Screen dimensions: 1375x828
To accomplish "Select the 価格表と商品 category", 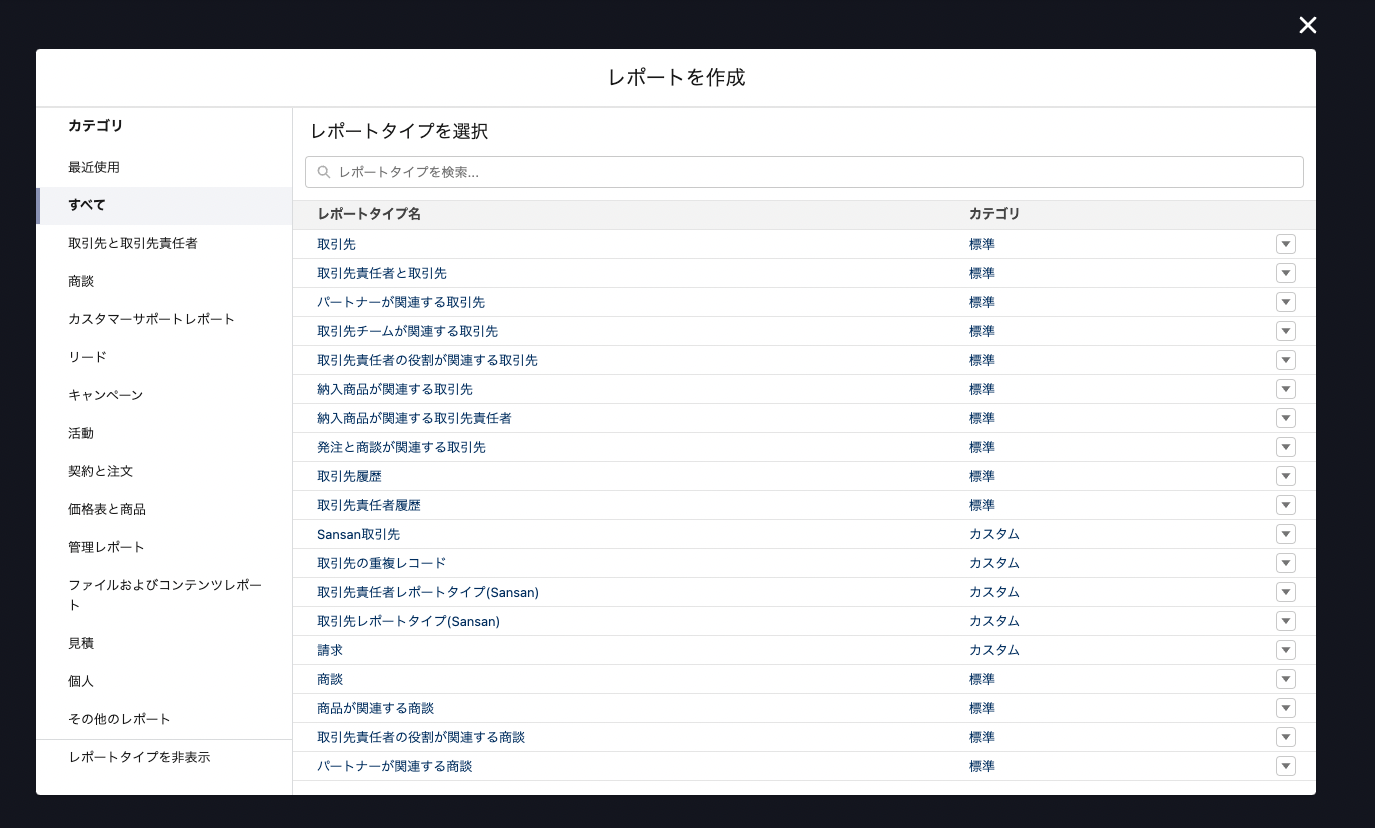I will 164,509.
